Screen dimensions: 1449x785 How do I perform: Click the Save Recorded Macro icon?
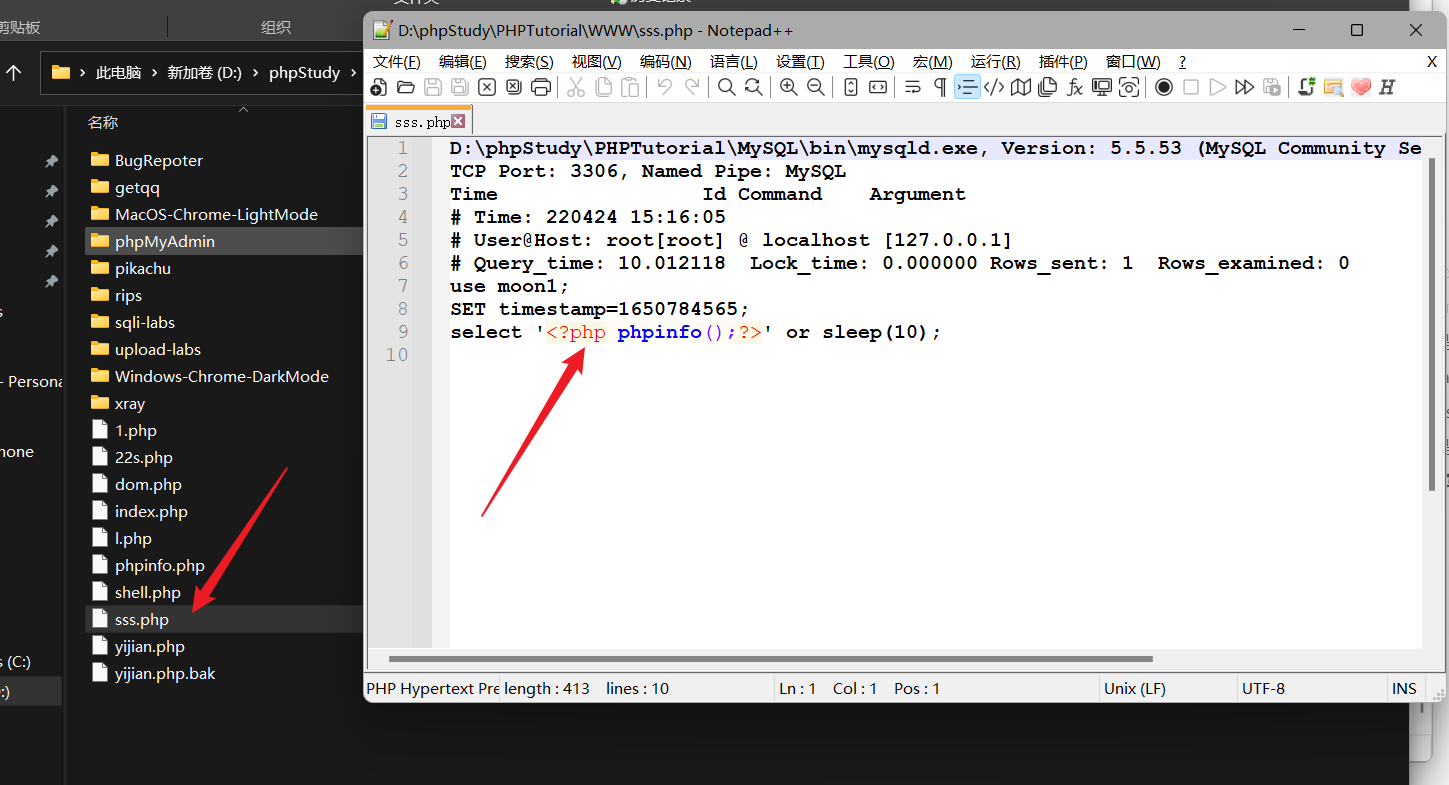(x=1271, y=87)
